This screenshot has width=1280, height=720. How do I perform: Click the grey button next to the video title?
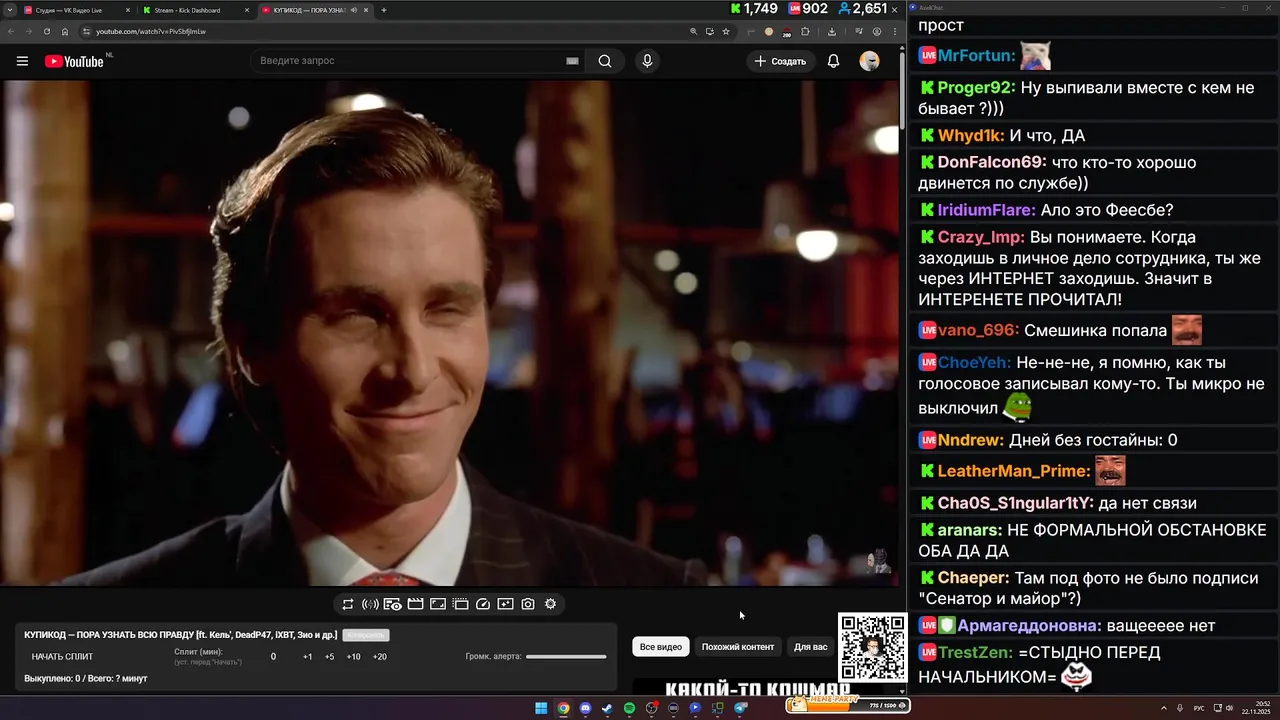(365, 635)
